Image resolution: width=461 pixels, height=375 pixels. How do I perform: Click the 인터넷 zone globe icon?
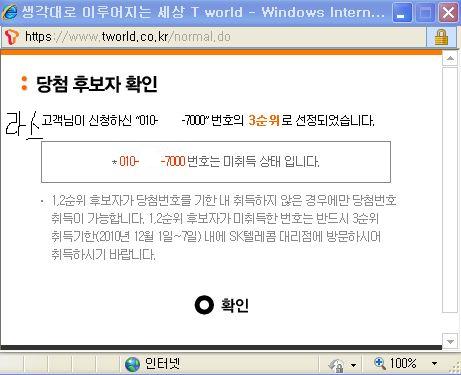pos(132,364)
